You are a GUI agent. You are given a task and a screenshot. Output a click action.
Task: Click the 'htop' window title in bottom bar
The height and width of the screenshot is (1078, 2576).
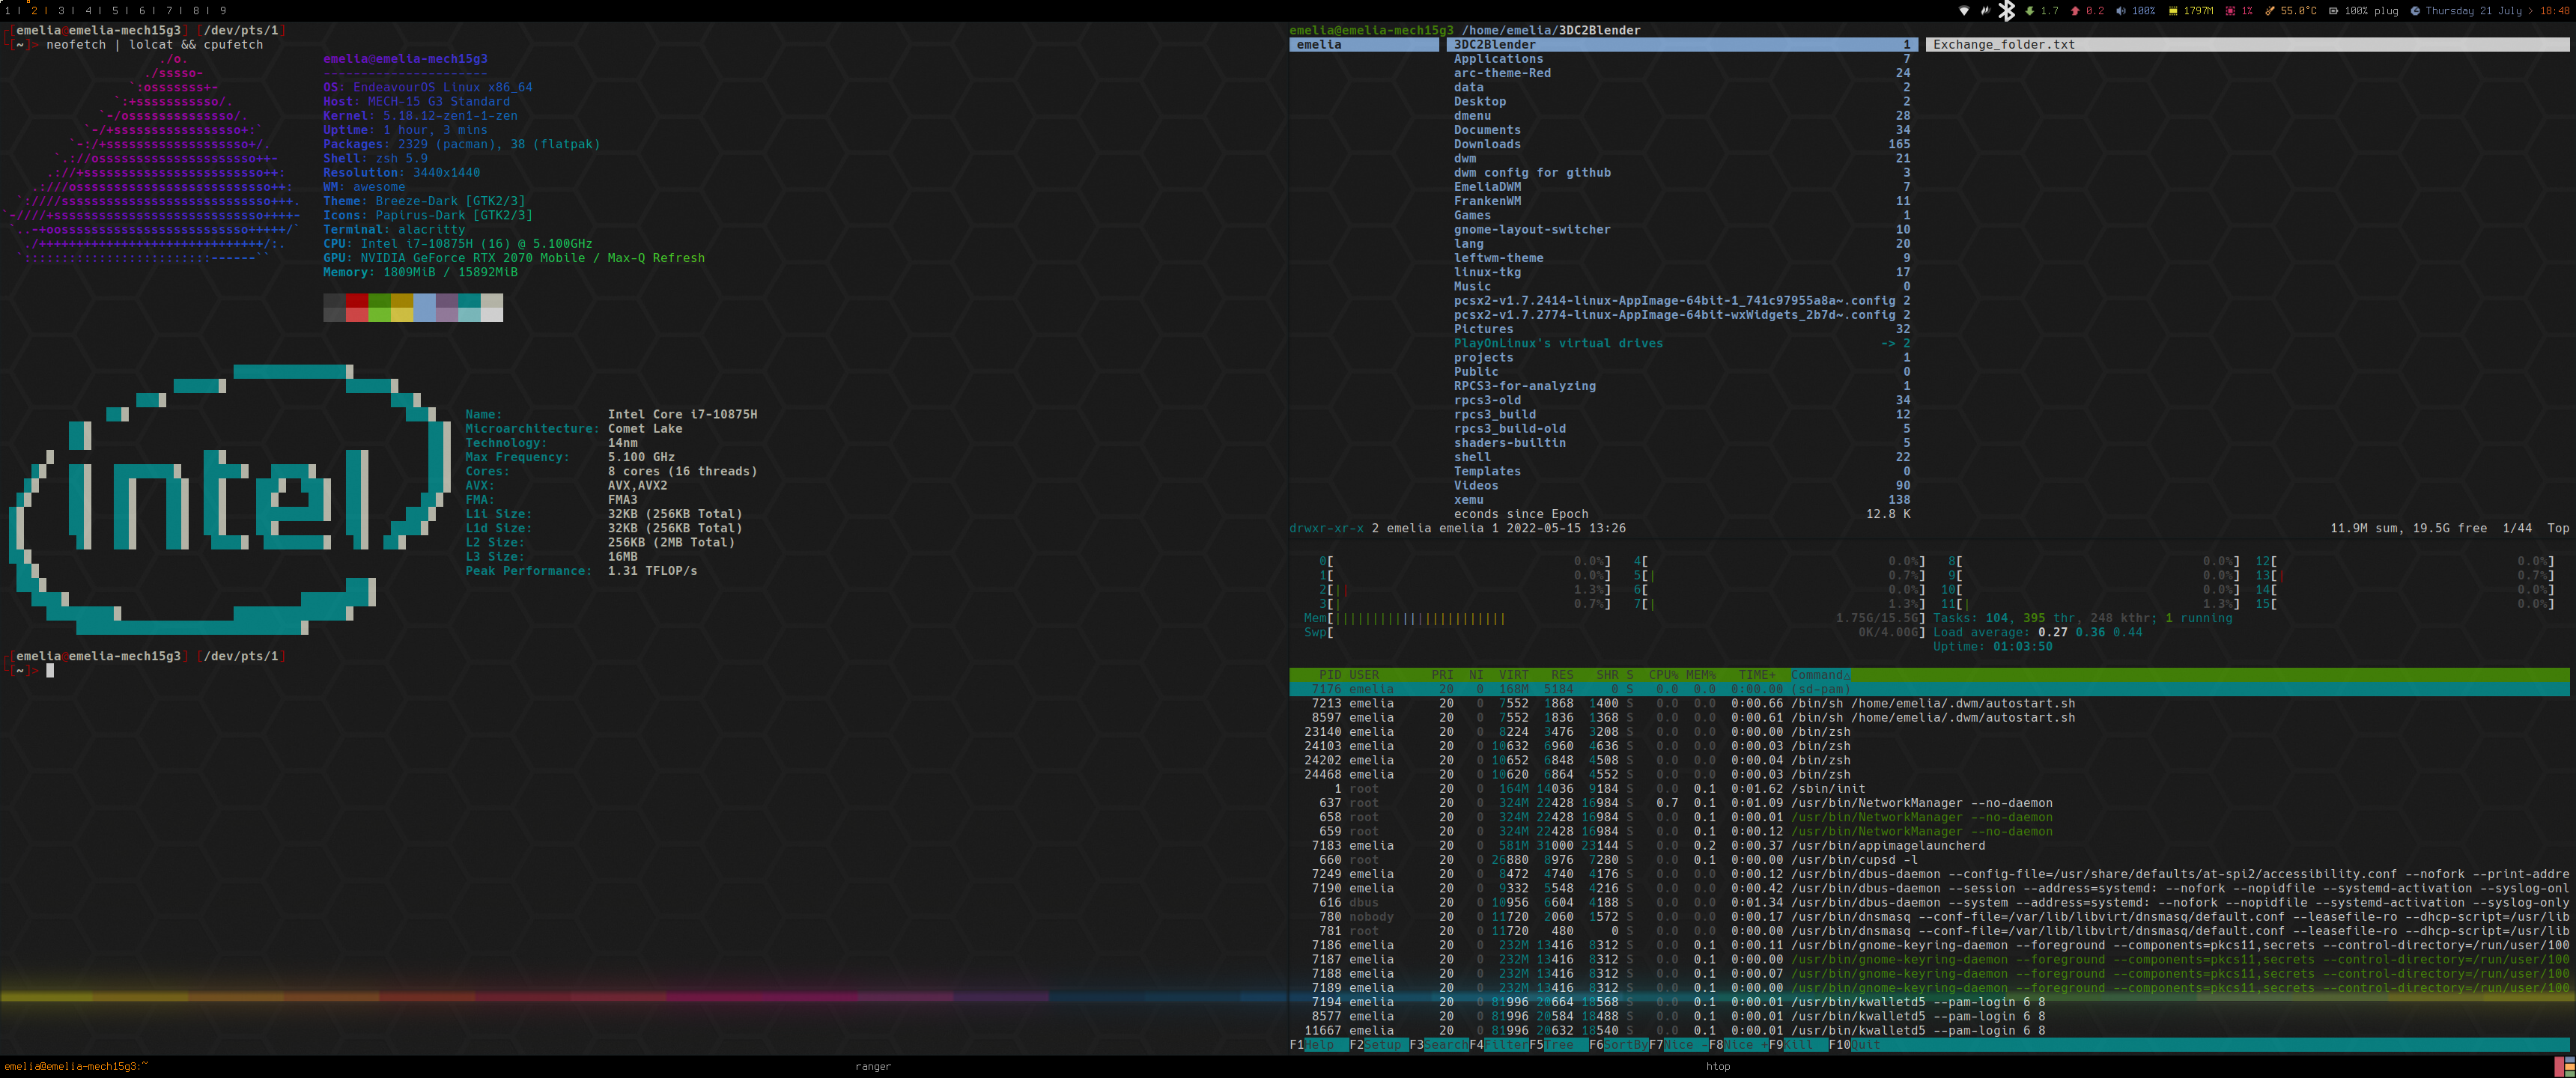pyautogui.click(x=1718, y=1067)
